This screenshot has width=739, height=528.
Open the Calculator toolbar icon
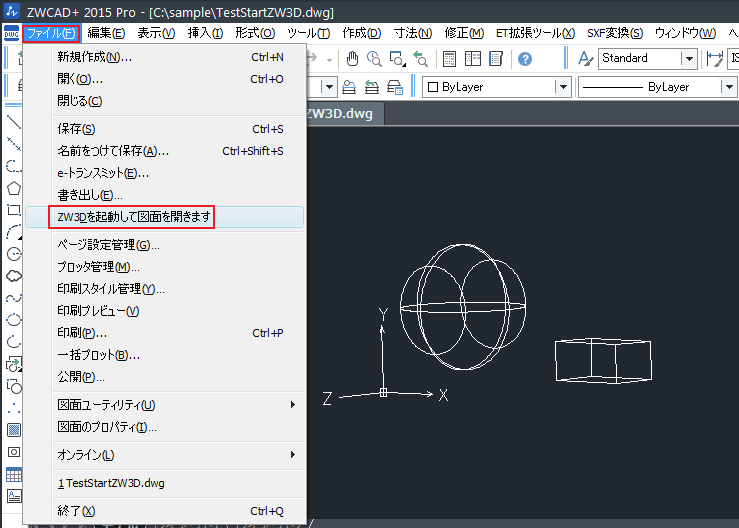click(450, 59)
